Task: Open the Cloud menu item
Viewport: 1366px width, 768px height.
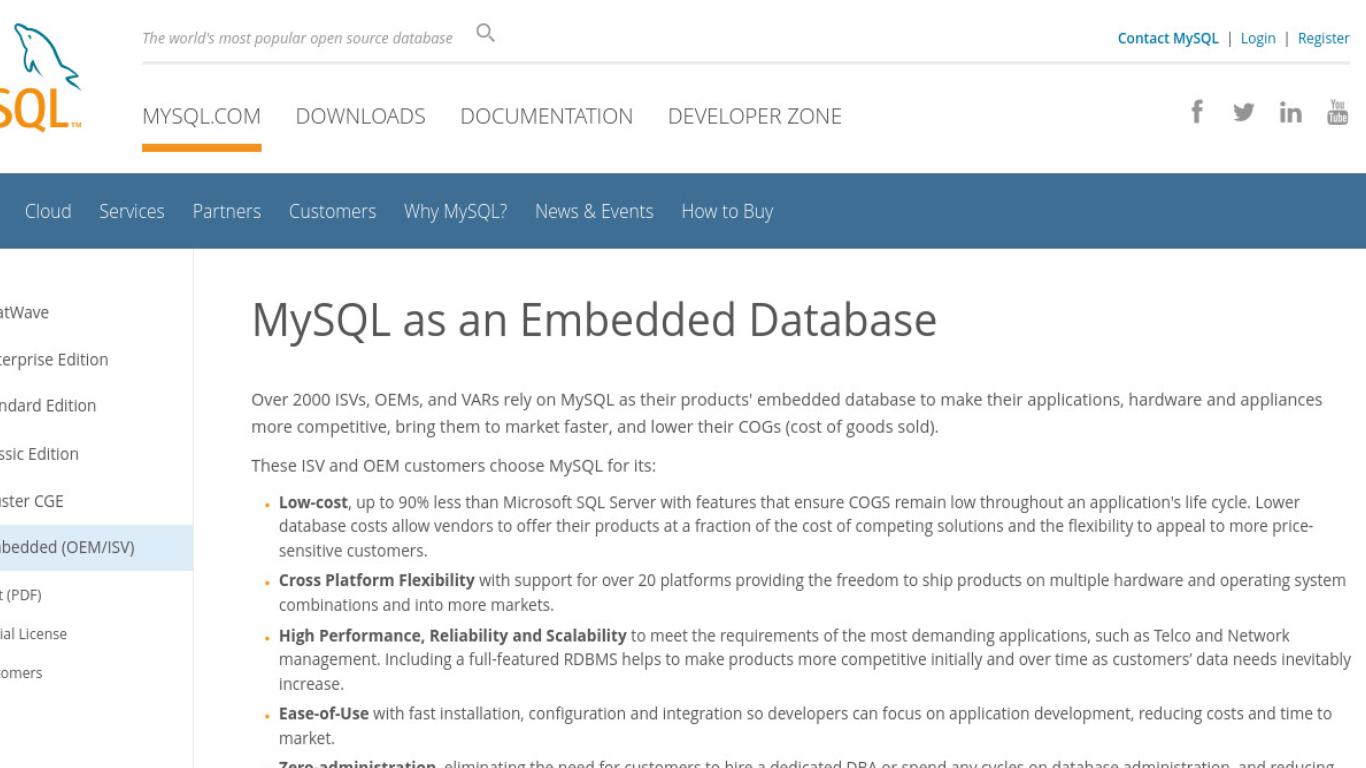Action: point(48,211)
